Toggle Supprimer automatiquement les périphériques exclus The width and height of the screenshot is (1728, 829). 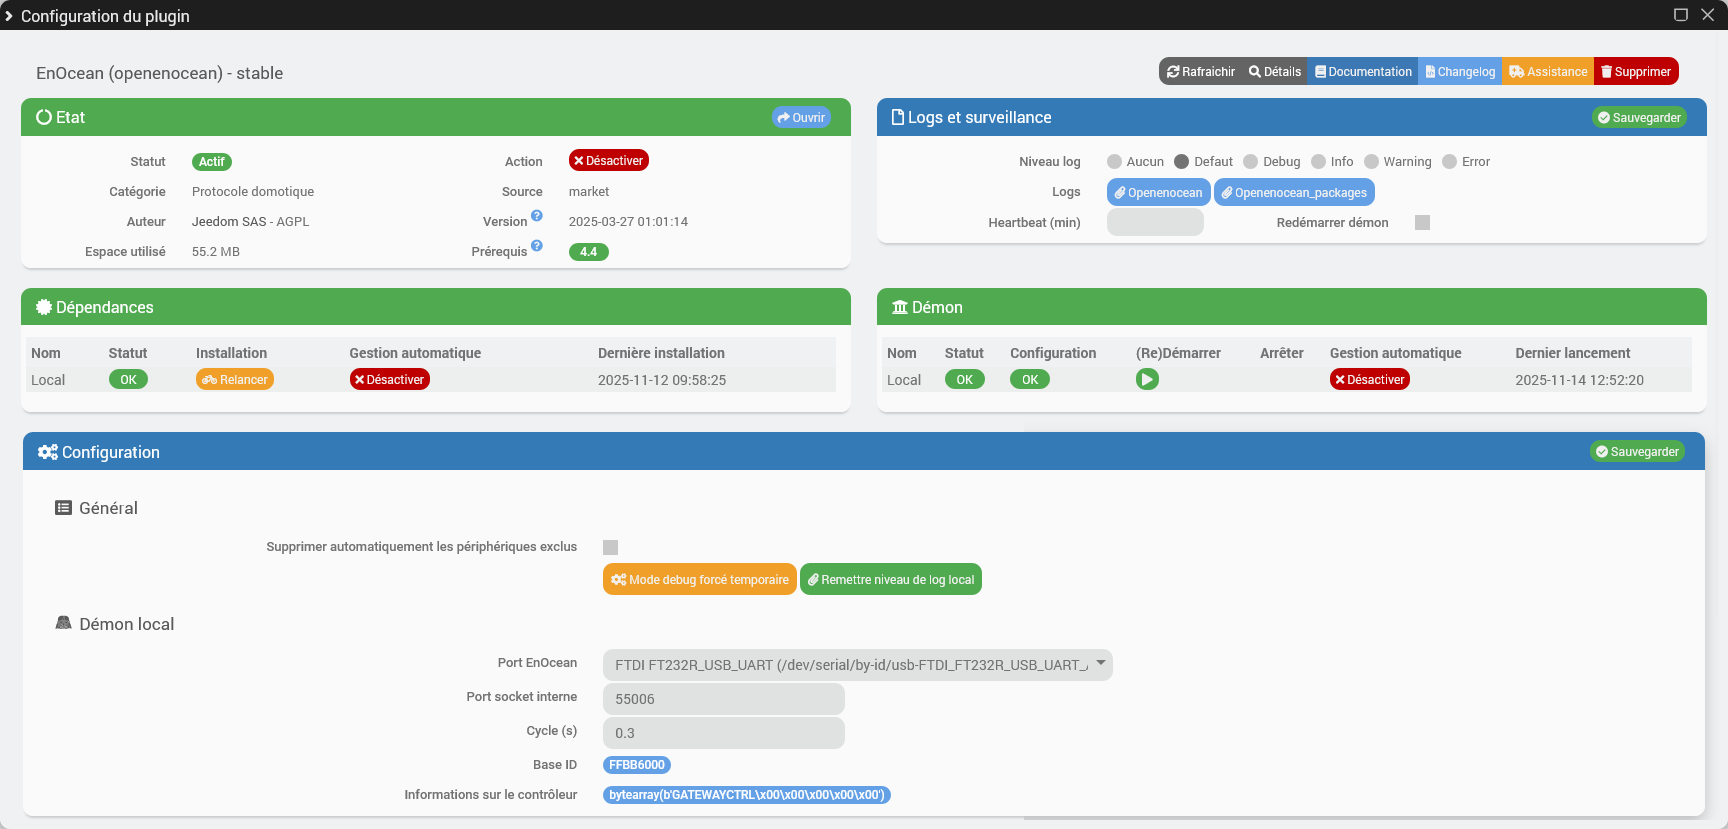pyautogui.click(x=610, y=547)
